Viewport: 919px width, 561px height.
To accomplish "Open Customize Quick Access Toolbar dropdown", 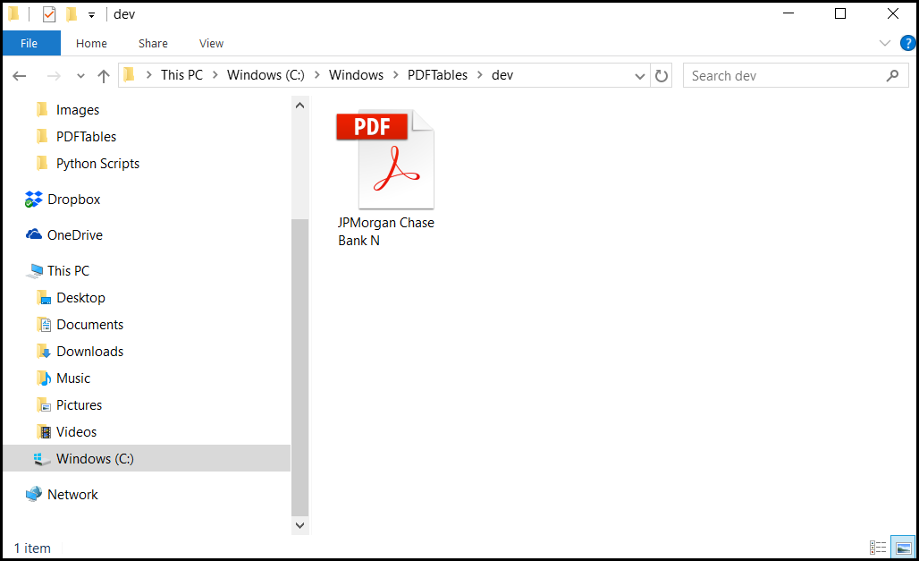I will [x=91, y=15].
